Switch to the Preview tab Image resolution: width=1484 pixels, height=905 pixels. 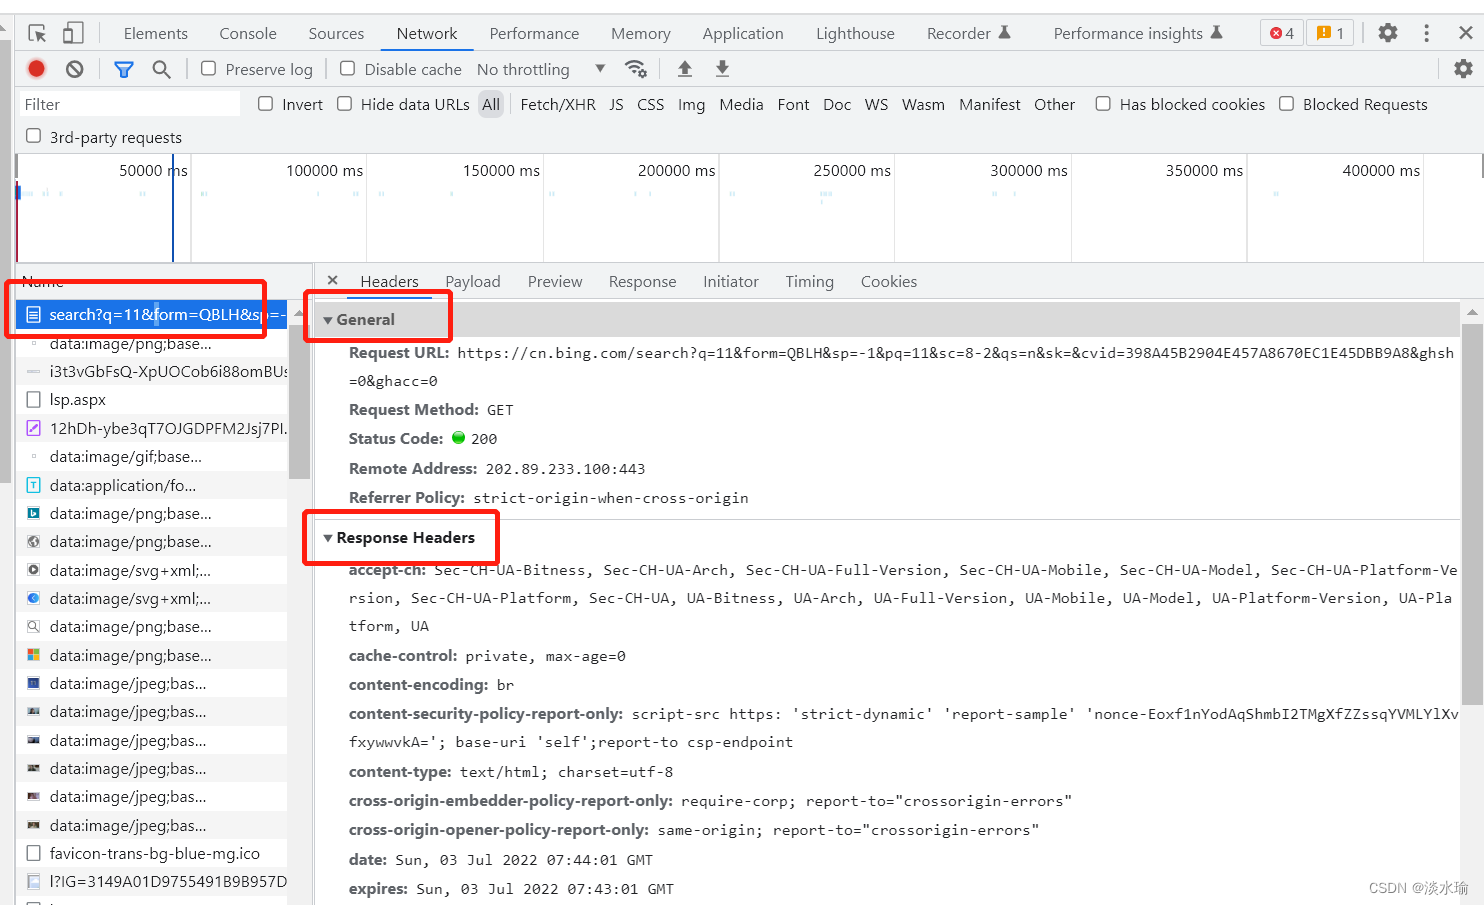pyautogui.click(x=555, y=282)
